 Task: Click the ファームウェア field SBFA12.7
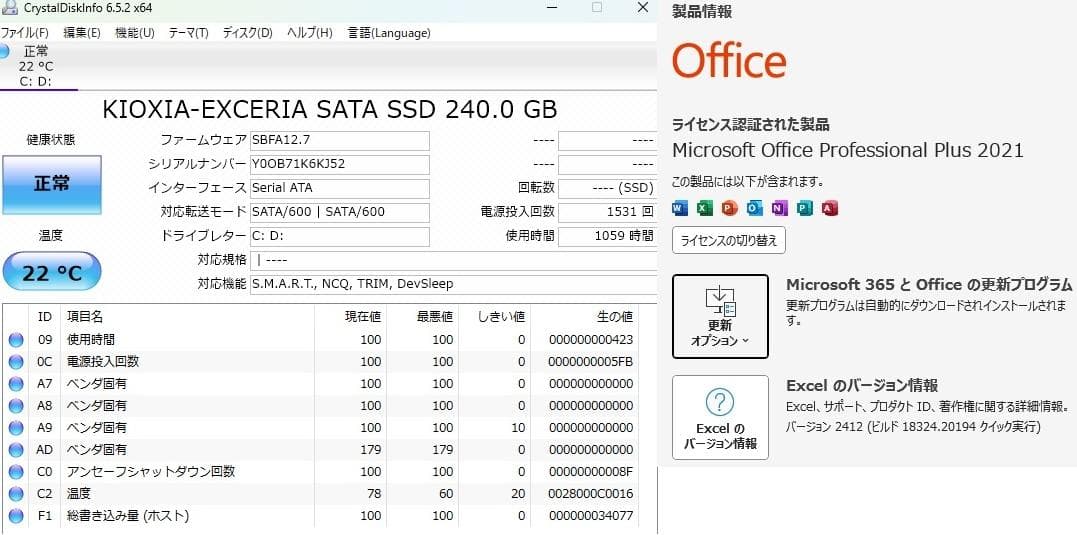[x=340, y=140]
